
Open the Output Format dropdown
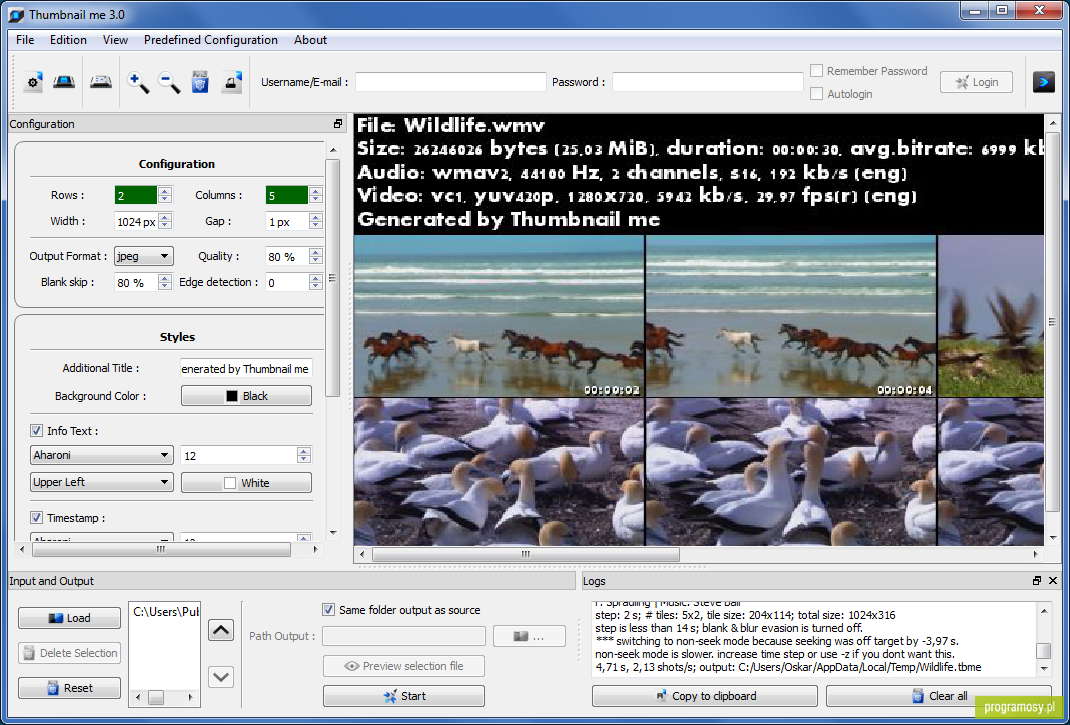[143, 256]
